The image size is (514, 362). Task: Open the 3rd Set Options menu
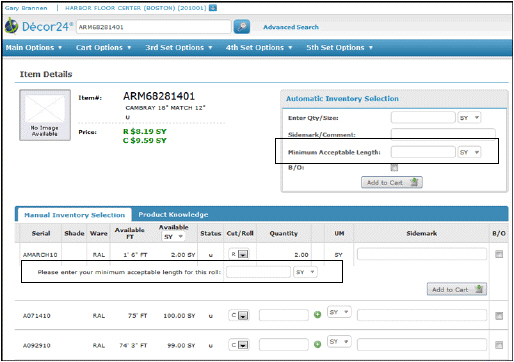pyautogui.click(x=179, y=48)
